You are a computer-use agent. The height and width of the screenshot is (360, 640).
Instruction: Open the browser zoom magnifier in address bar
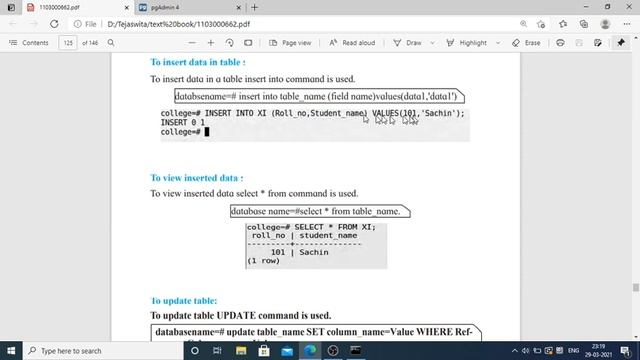523,24
